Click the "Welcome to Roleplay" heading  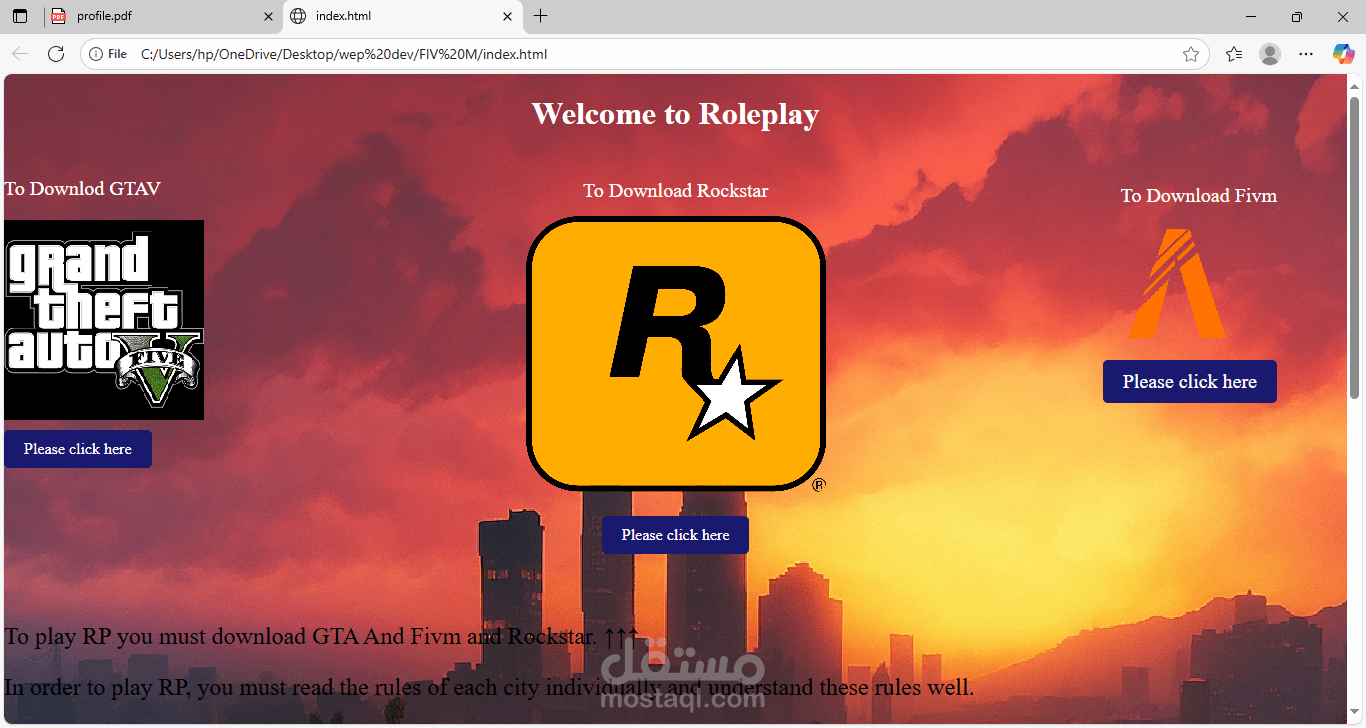(675, 114)
